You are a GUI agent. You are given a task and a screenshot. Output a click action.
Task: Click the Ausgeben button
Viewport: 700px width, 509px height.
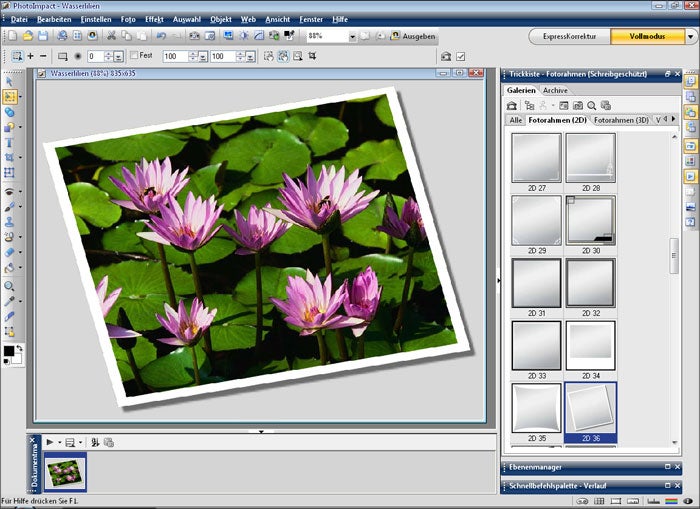(412, 36)
